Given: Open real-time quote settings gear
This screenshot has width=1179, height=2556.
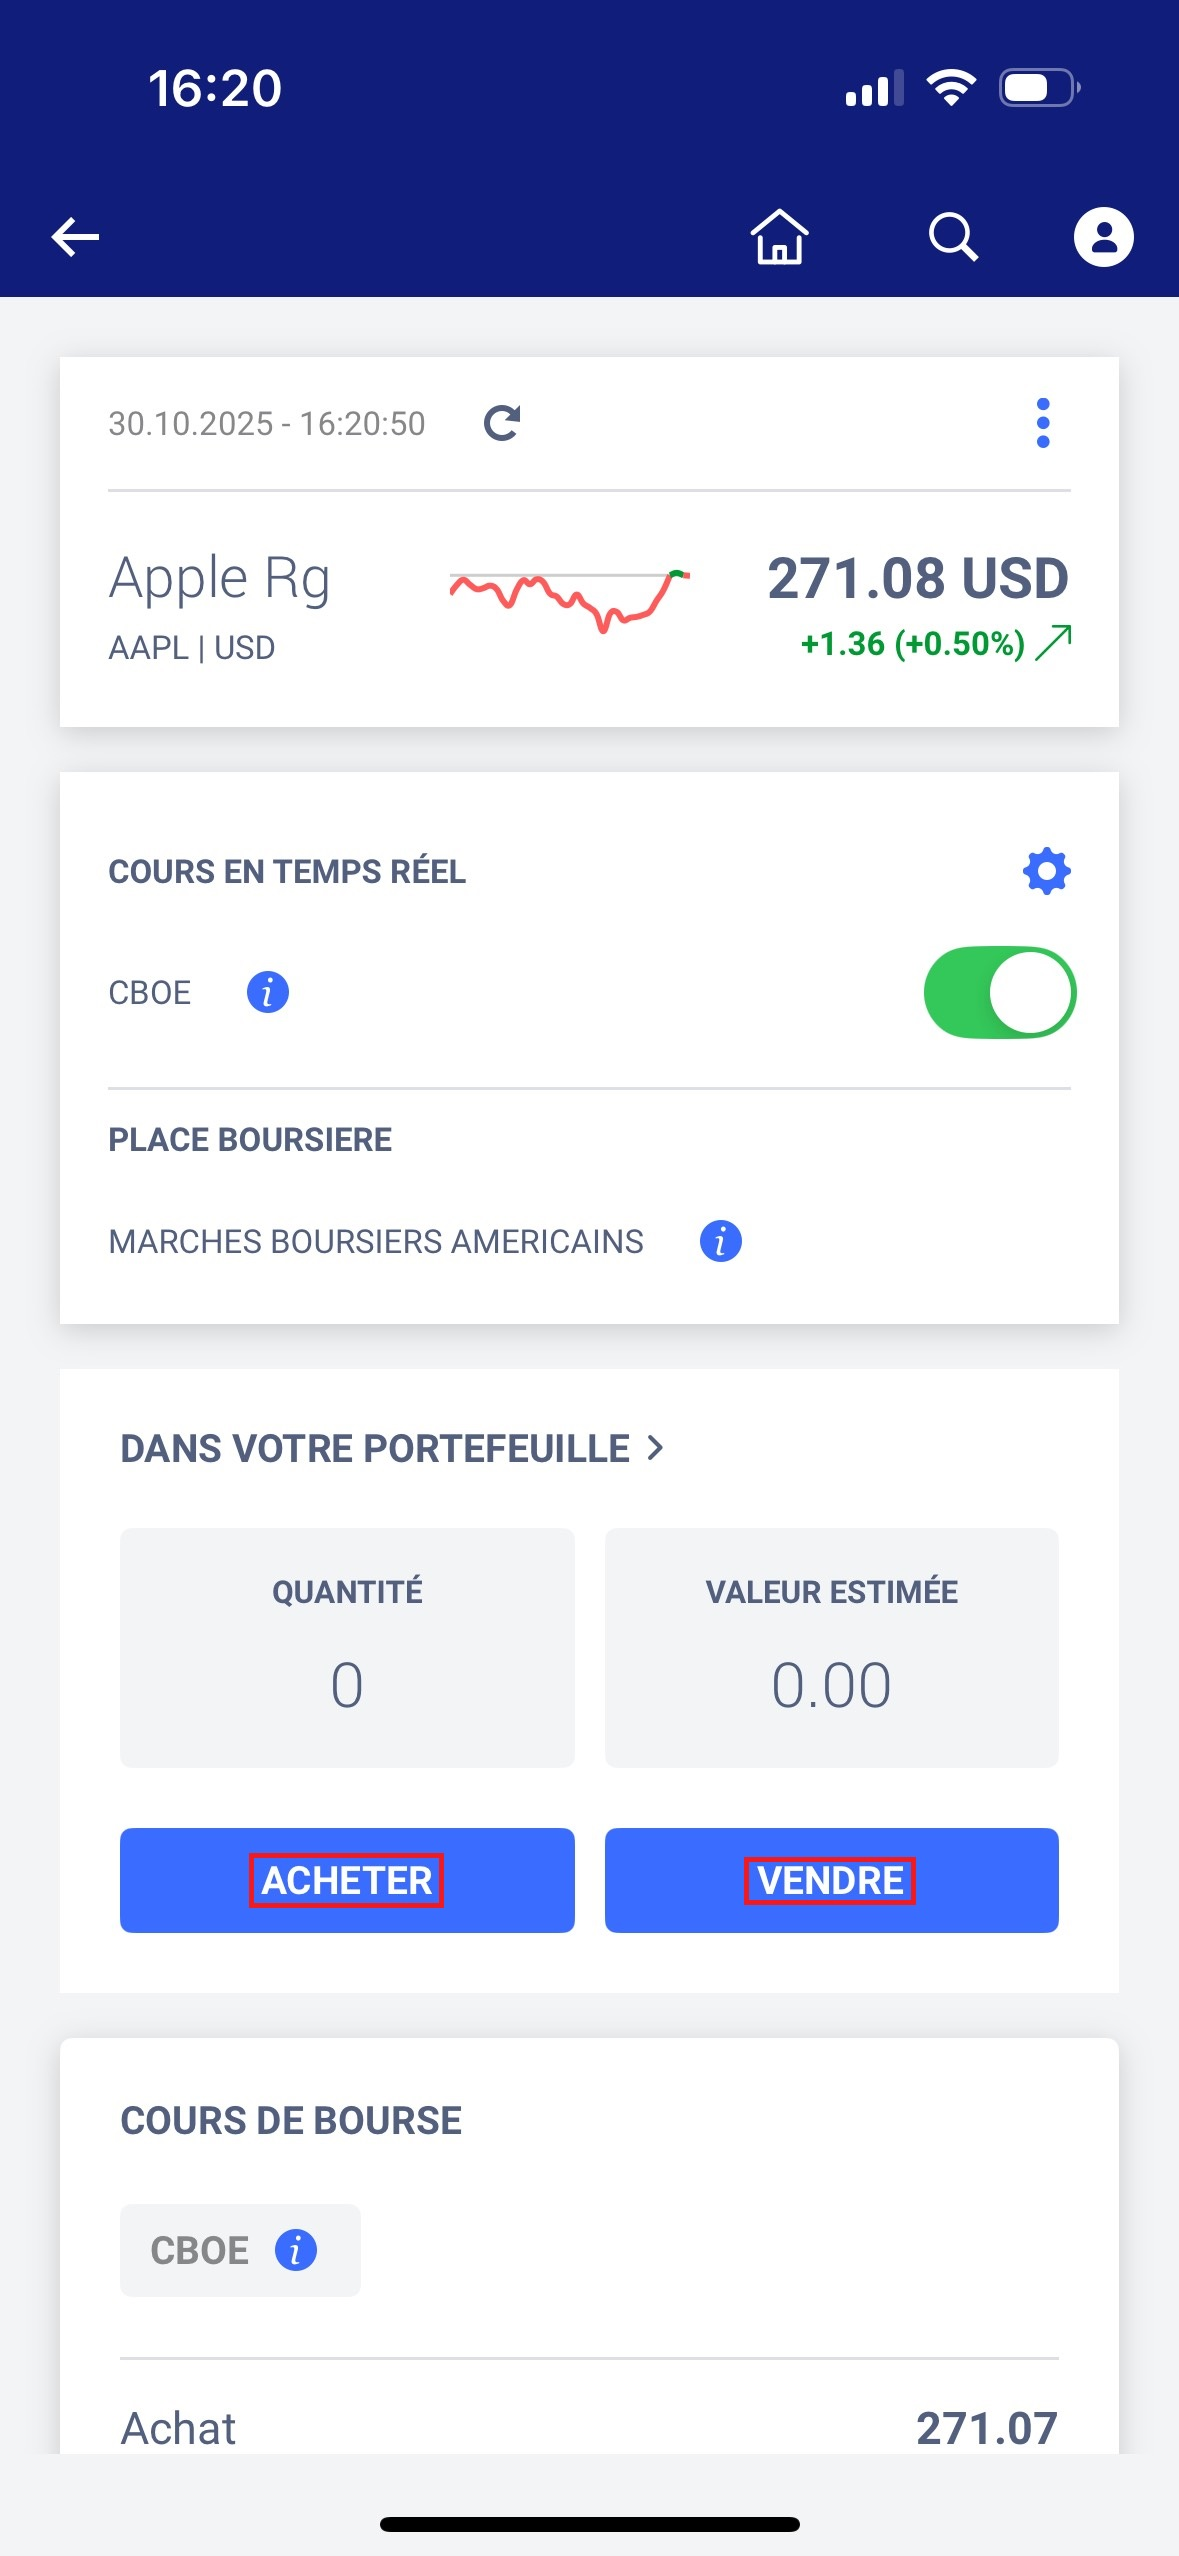Looking at the screenshot, I should click(1046, 871).
